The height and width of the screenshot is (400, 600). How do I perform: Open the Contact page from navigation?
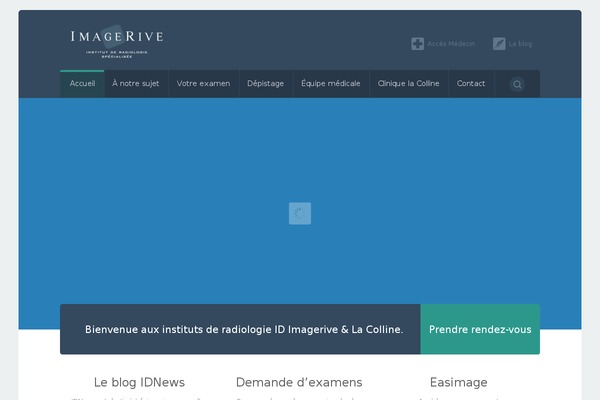[471, 84]
